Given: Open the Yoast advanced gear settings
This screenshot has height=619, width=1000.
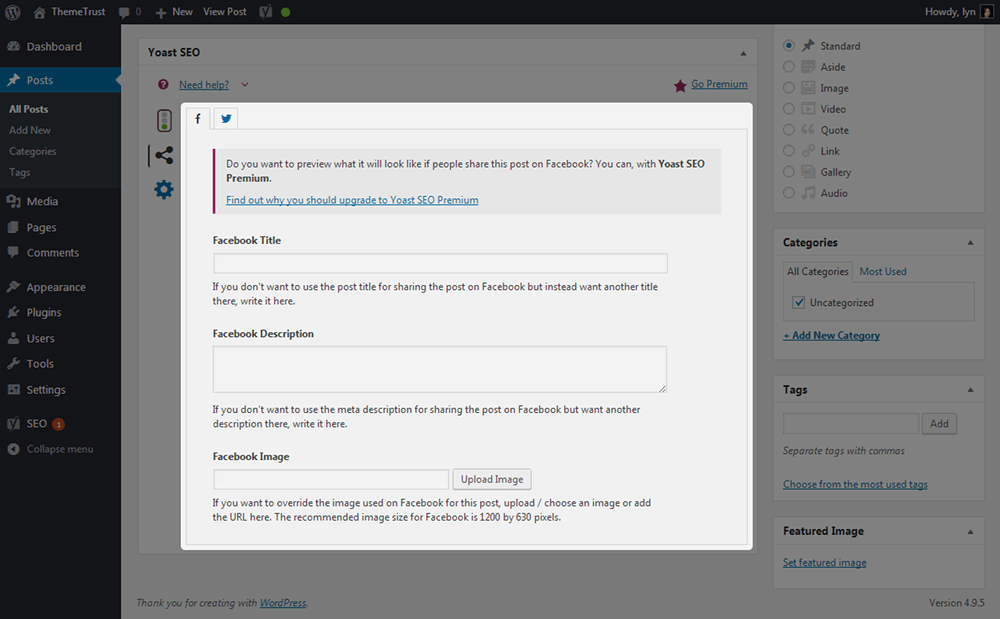Looking at the screenshot, I should [163, 189].
